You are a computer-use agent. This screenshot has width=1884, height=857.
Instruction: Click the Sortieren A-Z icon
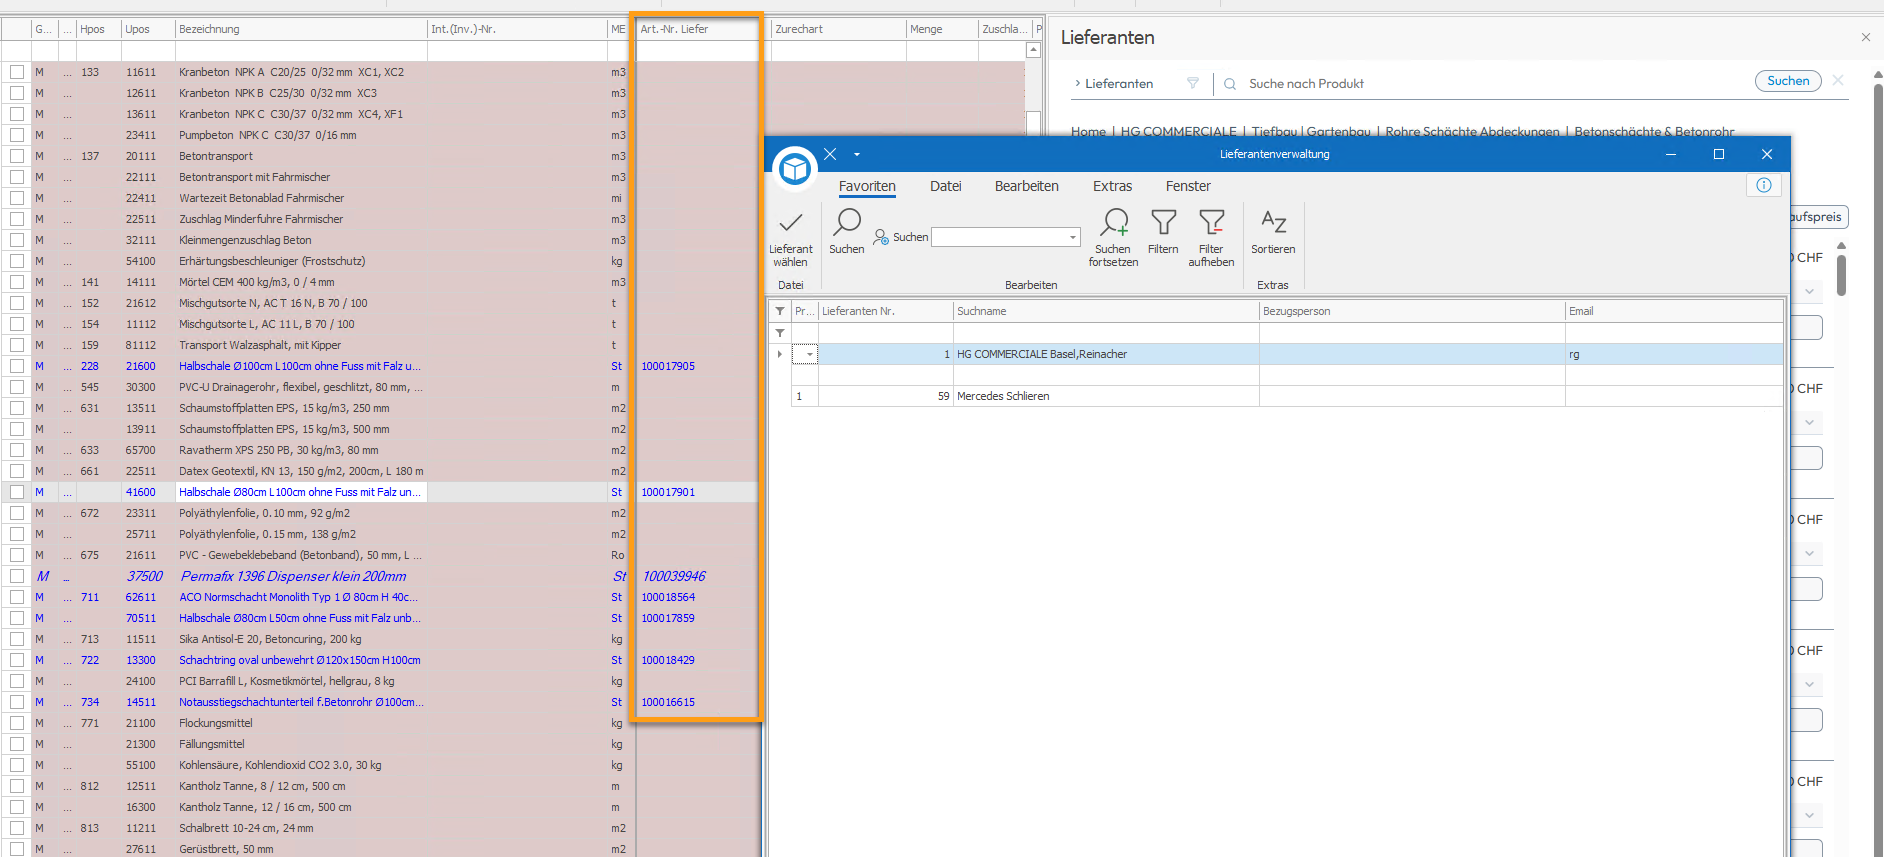[x=1273, y=221]
